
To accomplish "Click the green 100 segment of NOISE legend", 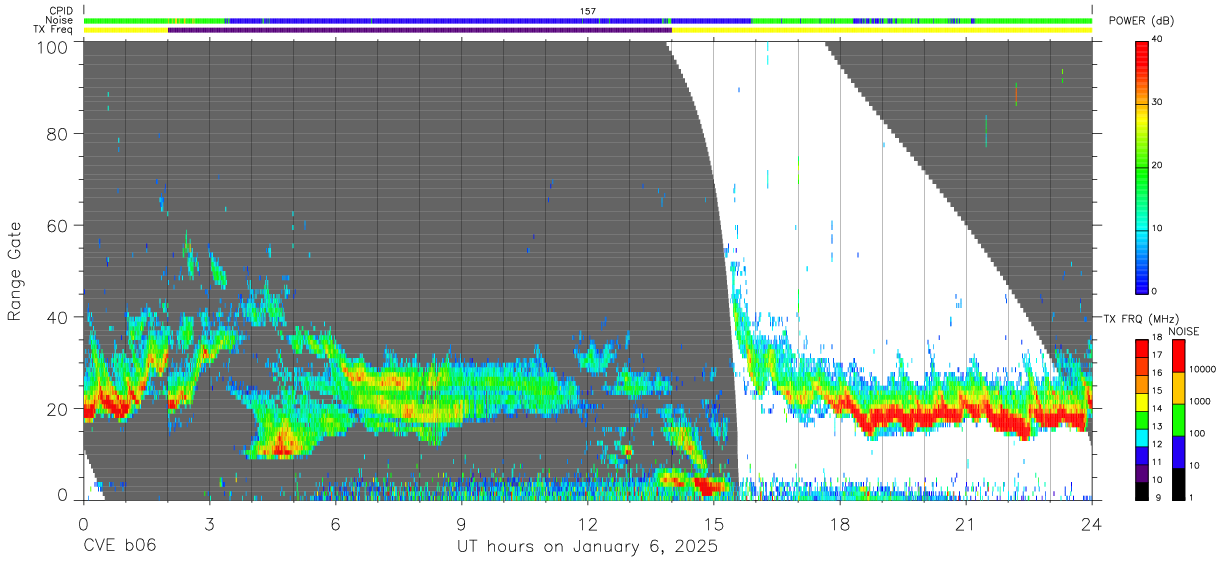I will (1177, 420).
